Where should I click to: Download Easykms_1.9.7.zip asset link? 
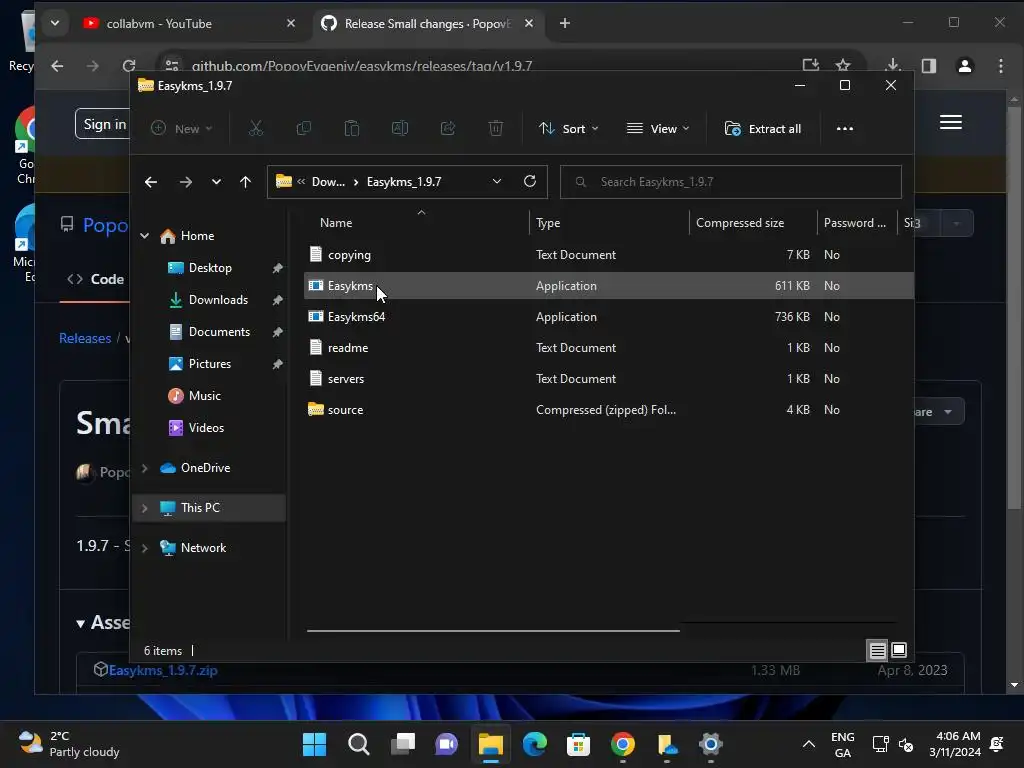[x=163, y=670]
